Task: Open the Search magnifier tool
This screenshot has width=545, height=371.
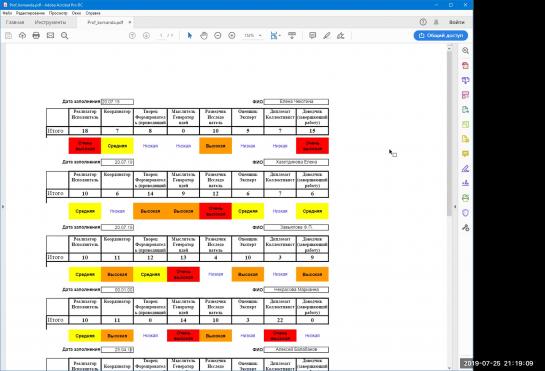Action: (65, 35)
